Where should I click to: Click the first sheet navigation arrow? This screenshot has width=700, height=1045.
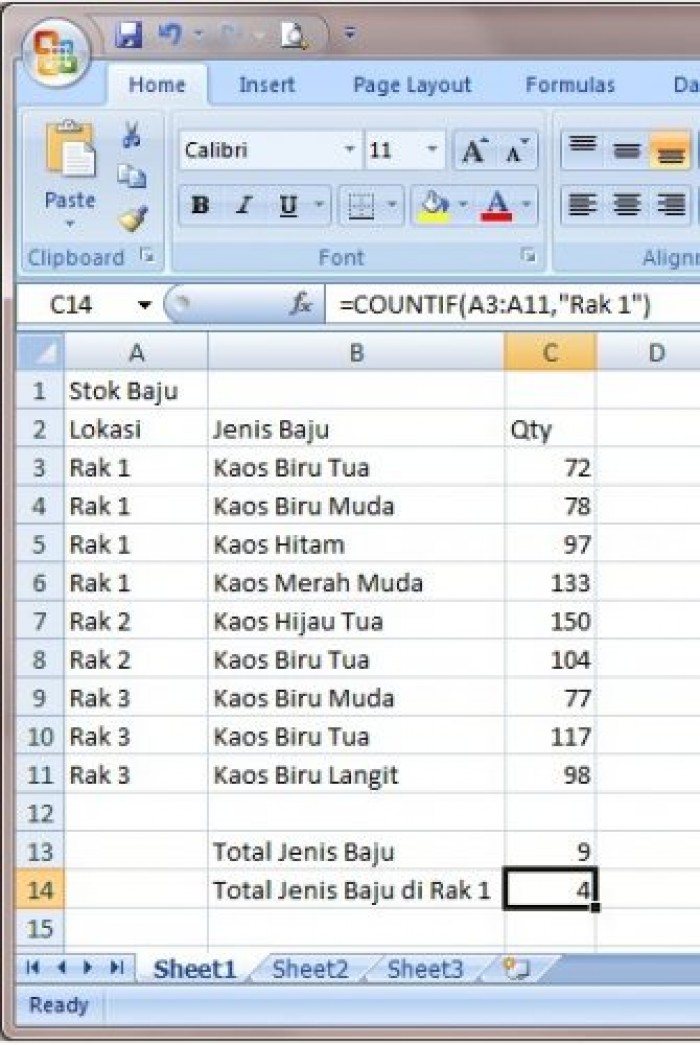pyautogui.click(x=33, y=967)
